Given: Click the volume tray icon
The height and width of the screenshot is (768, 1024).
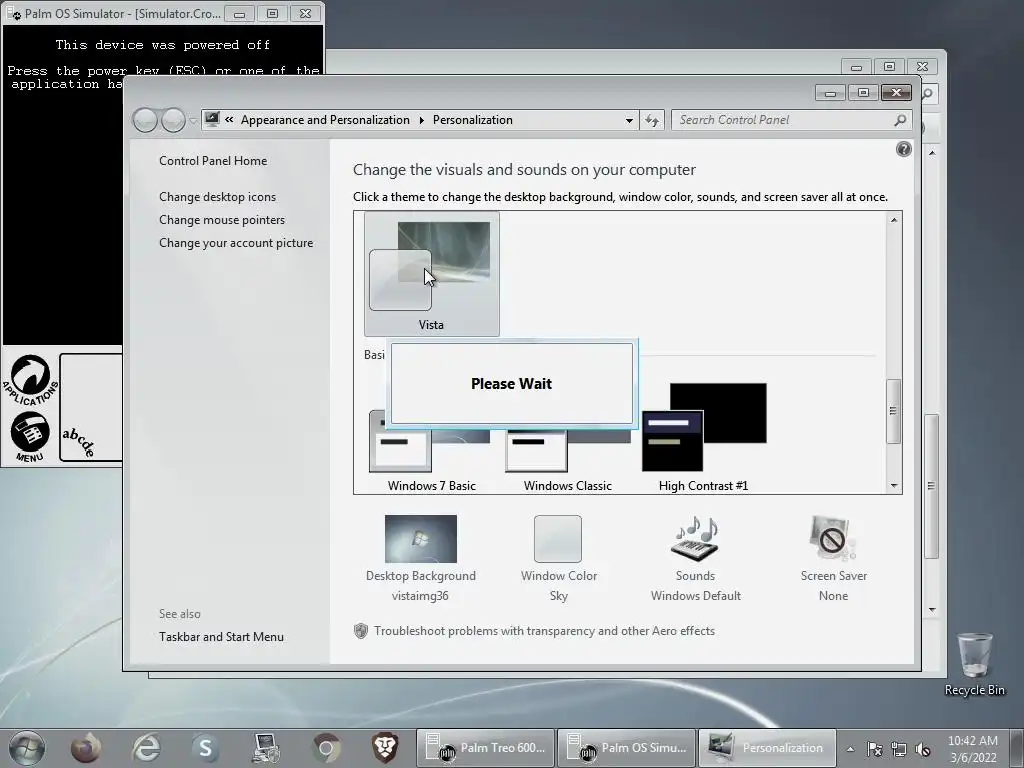Looking at the screenshot, I should 923,749.
